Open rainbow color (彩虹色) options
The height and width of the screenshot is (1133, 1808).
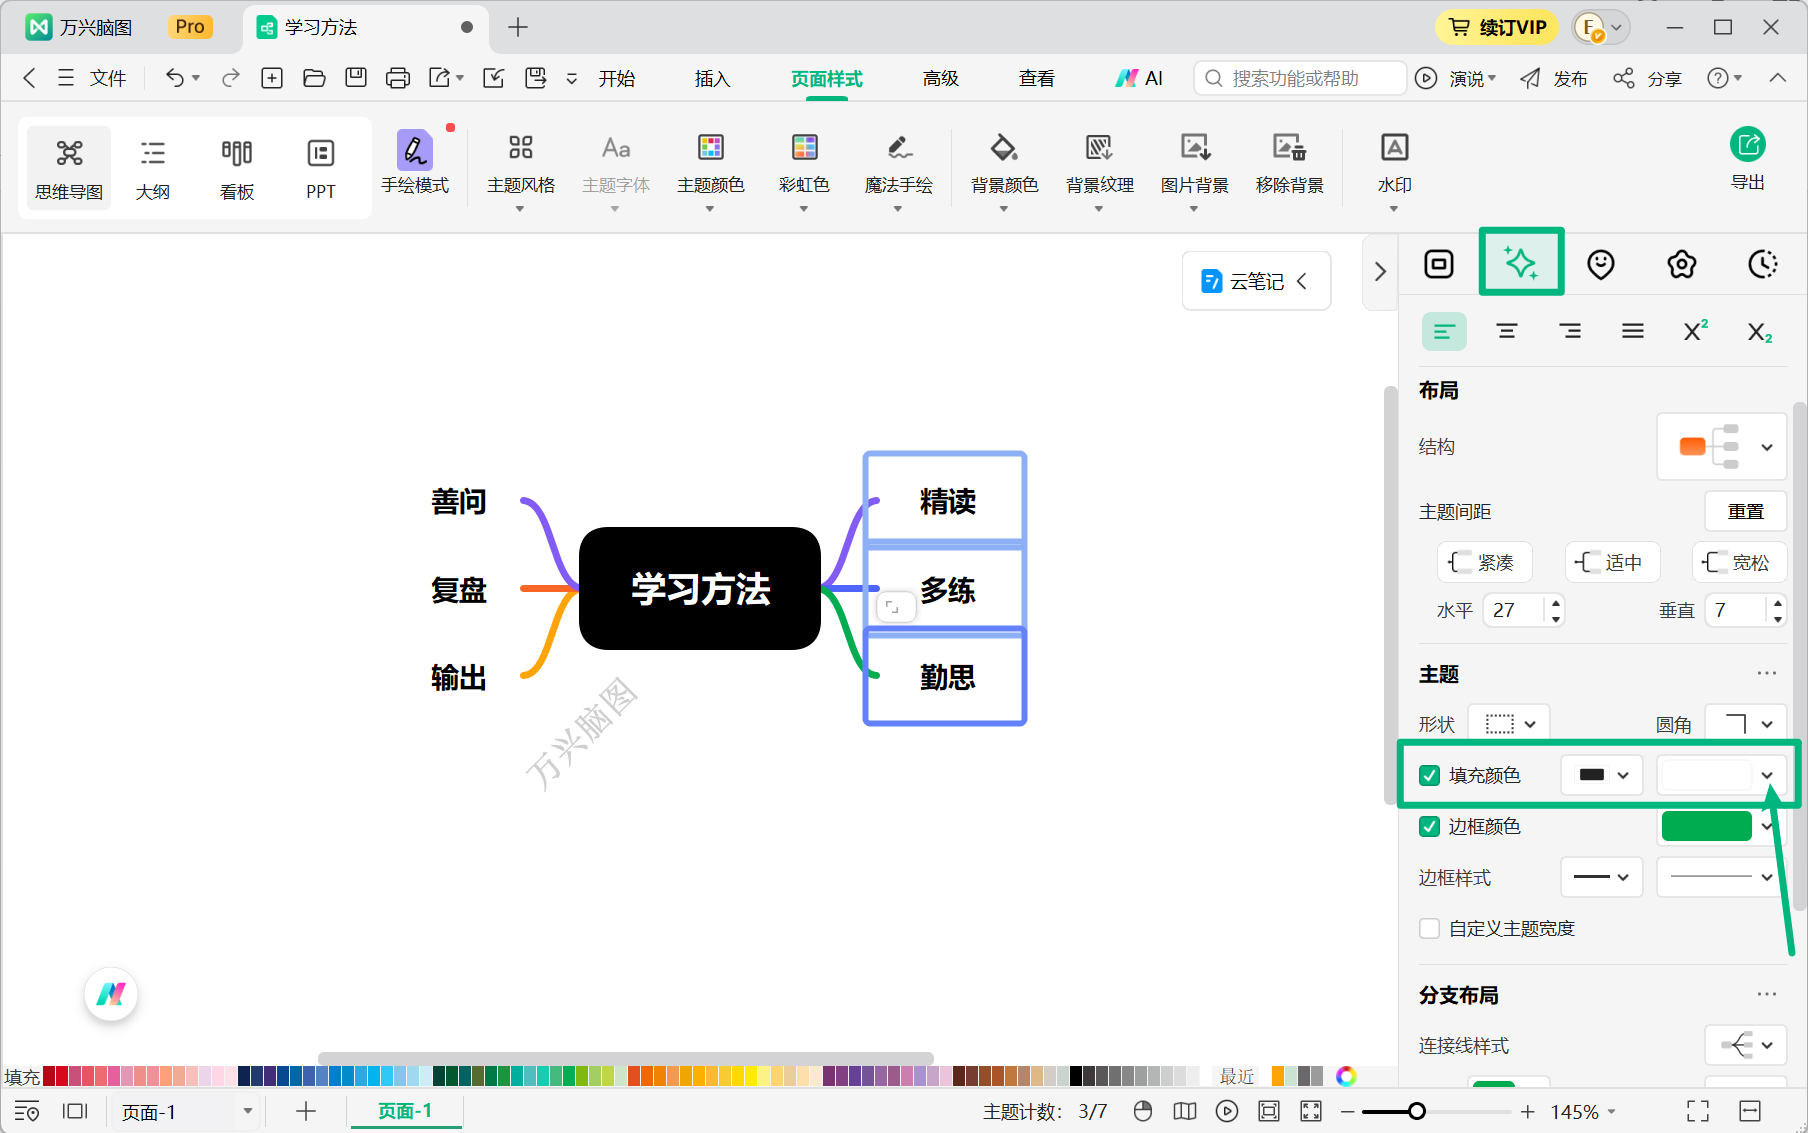coord(804,170)
